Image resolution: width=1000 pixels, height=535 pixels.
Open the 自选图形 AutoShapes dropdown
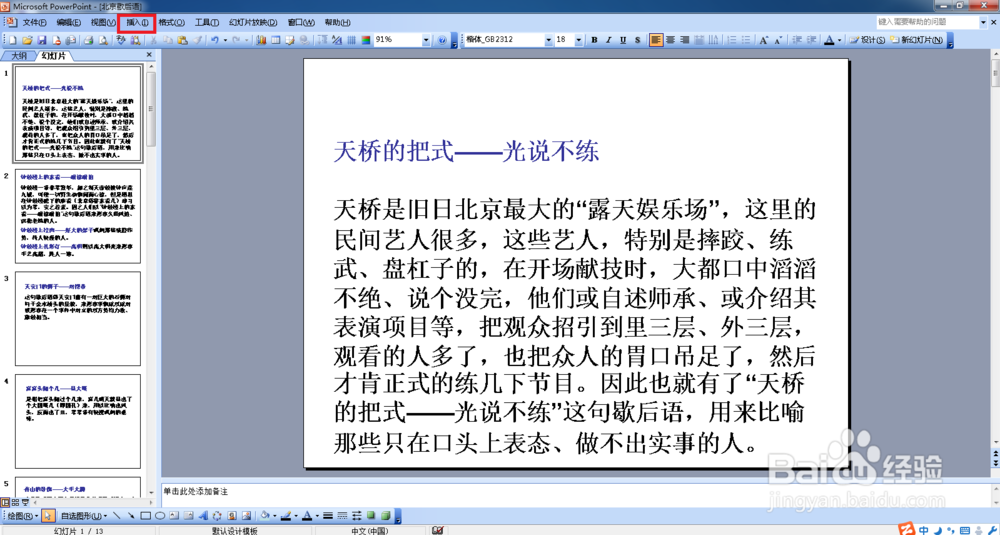tap(84, 515)
